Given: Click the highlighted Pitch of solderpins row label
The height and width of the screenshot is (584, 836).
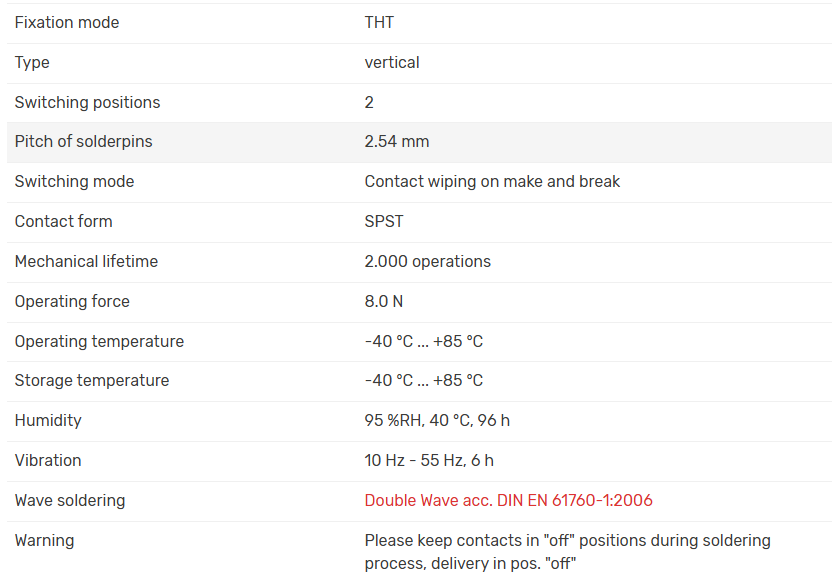Looking at the screenshot, I should click(x=84, y=142).
